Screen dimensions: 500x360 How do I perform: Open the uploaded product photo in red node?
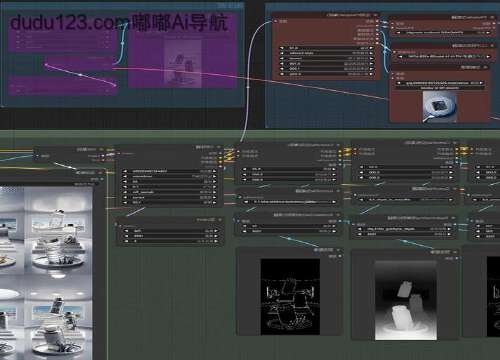coord(440,107)
